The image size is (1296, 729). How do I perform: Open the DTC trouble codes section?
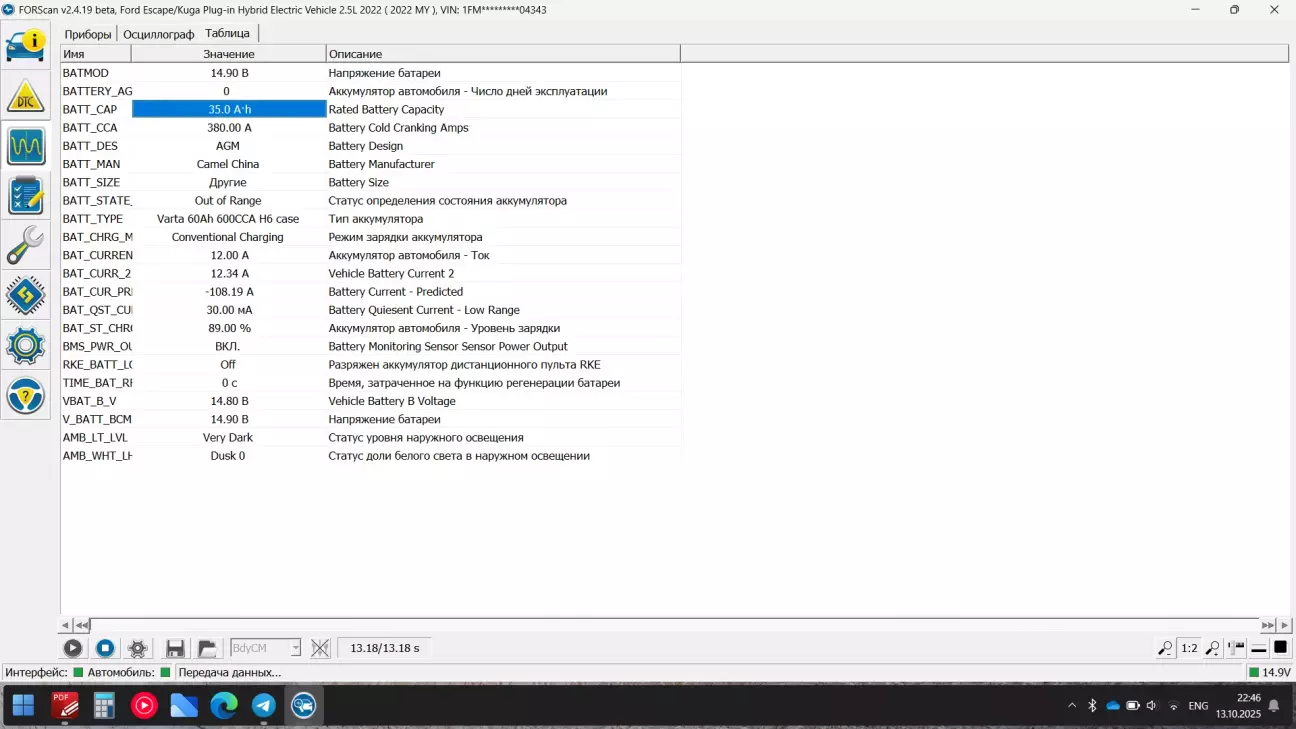tap(26, 96)
